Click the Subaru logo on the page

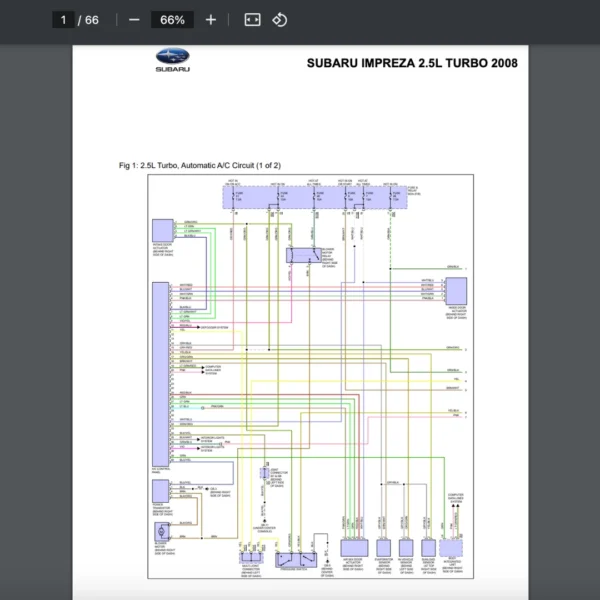172,60
